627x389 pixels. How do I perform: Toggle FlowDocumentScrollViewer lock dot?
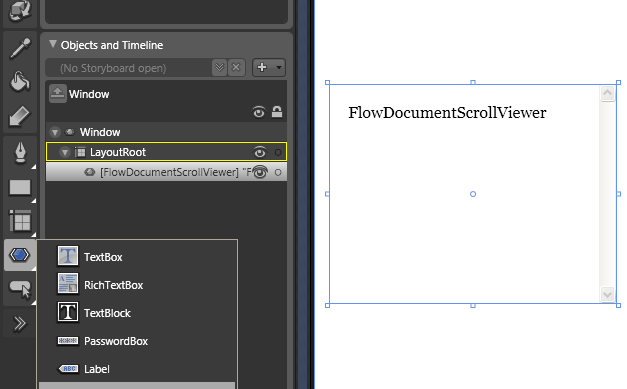point(278,172)
